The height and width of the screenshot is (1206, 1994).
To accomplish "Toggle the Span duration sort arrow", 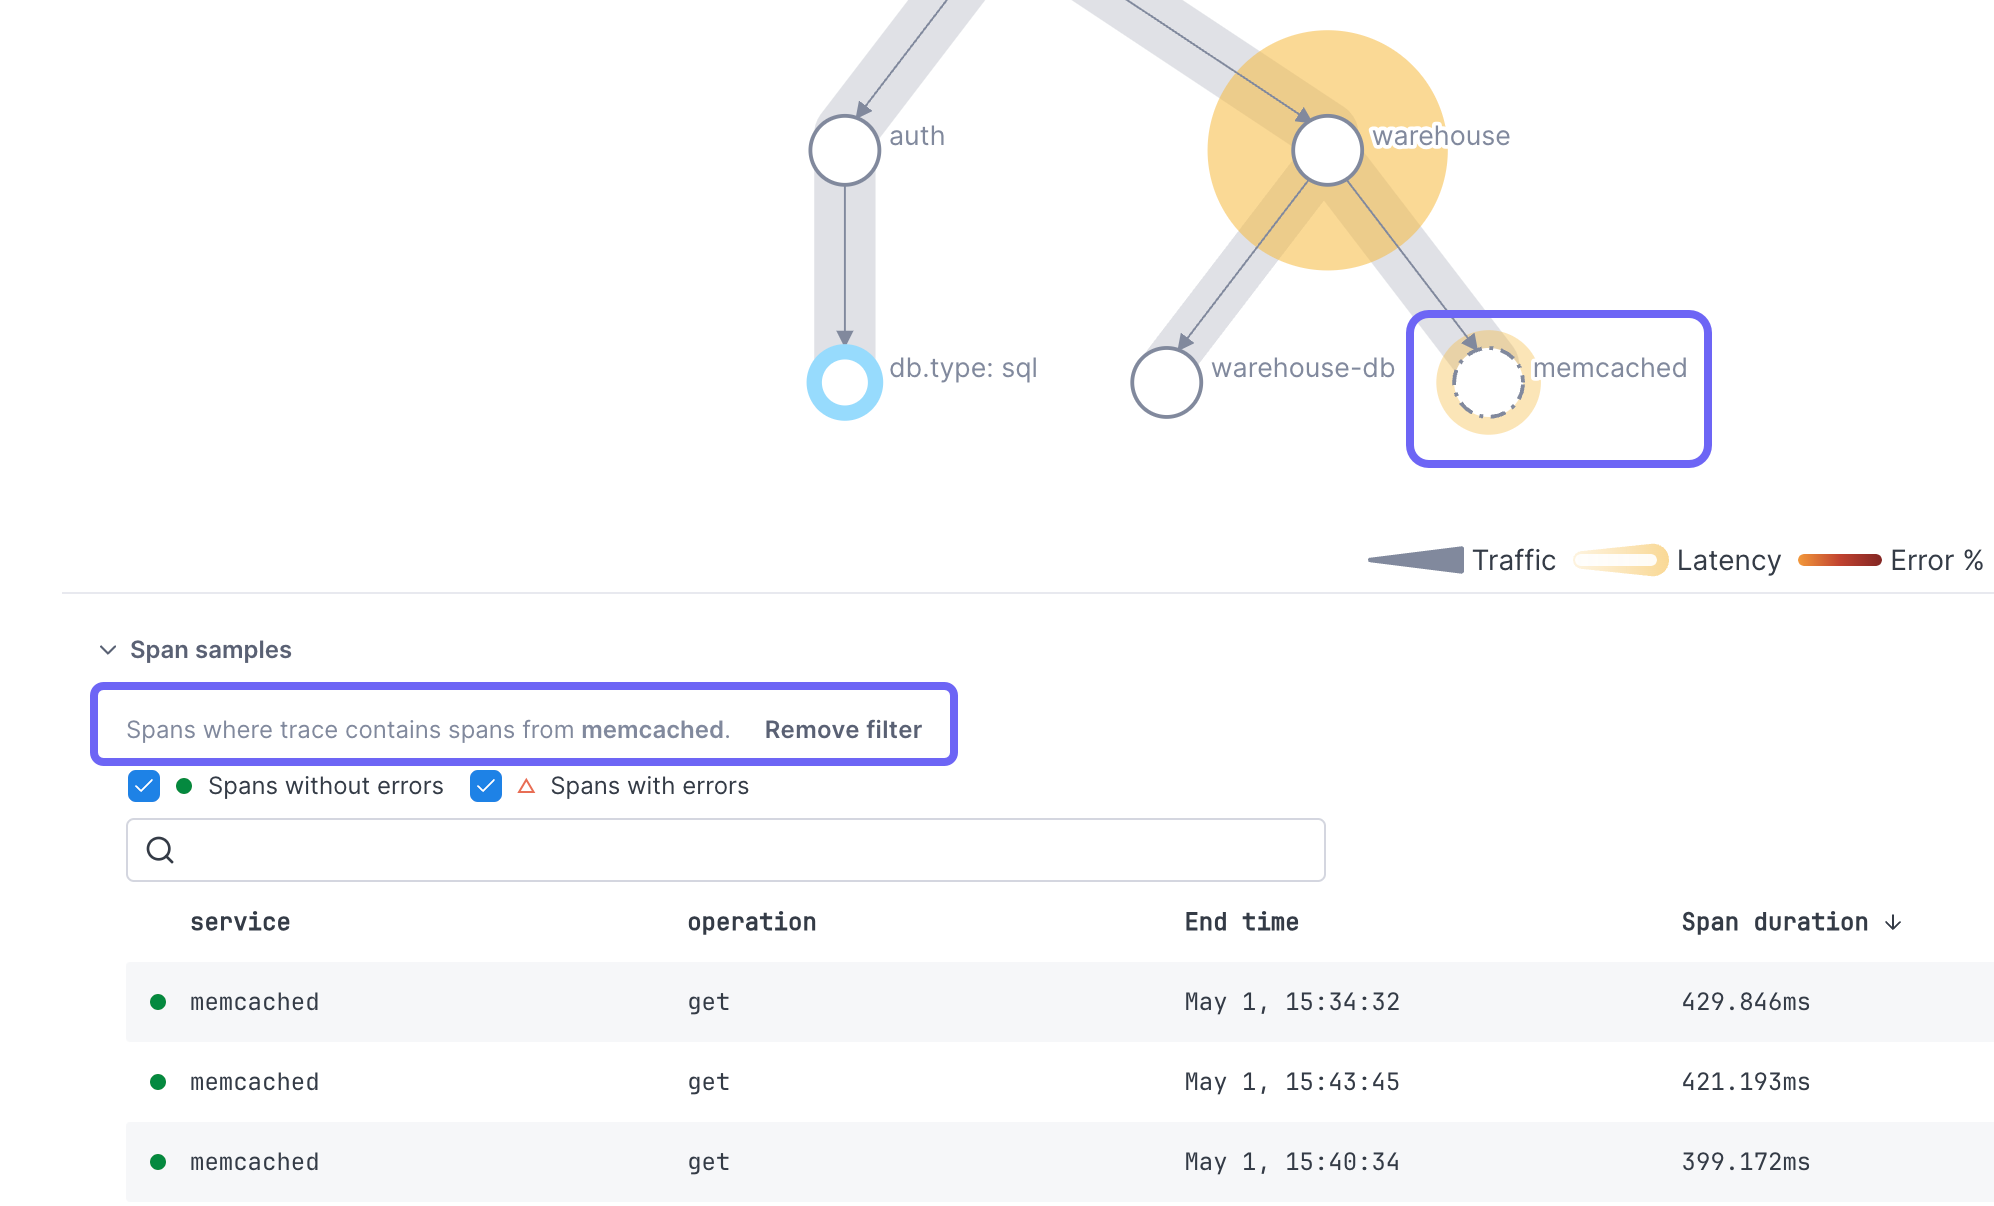I will tap(1892, 922).
